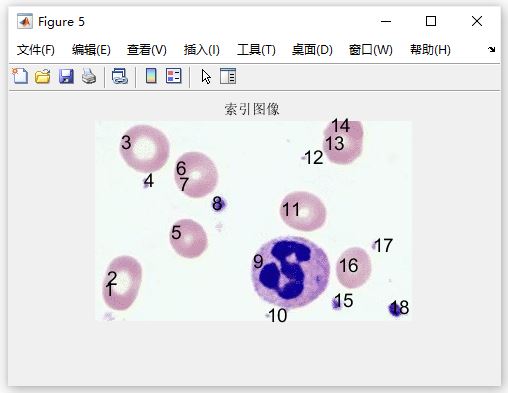
Task: Open a file with folder icon
Action: click(x=43, y=76)
